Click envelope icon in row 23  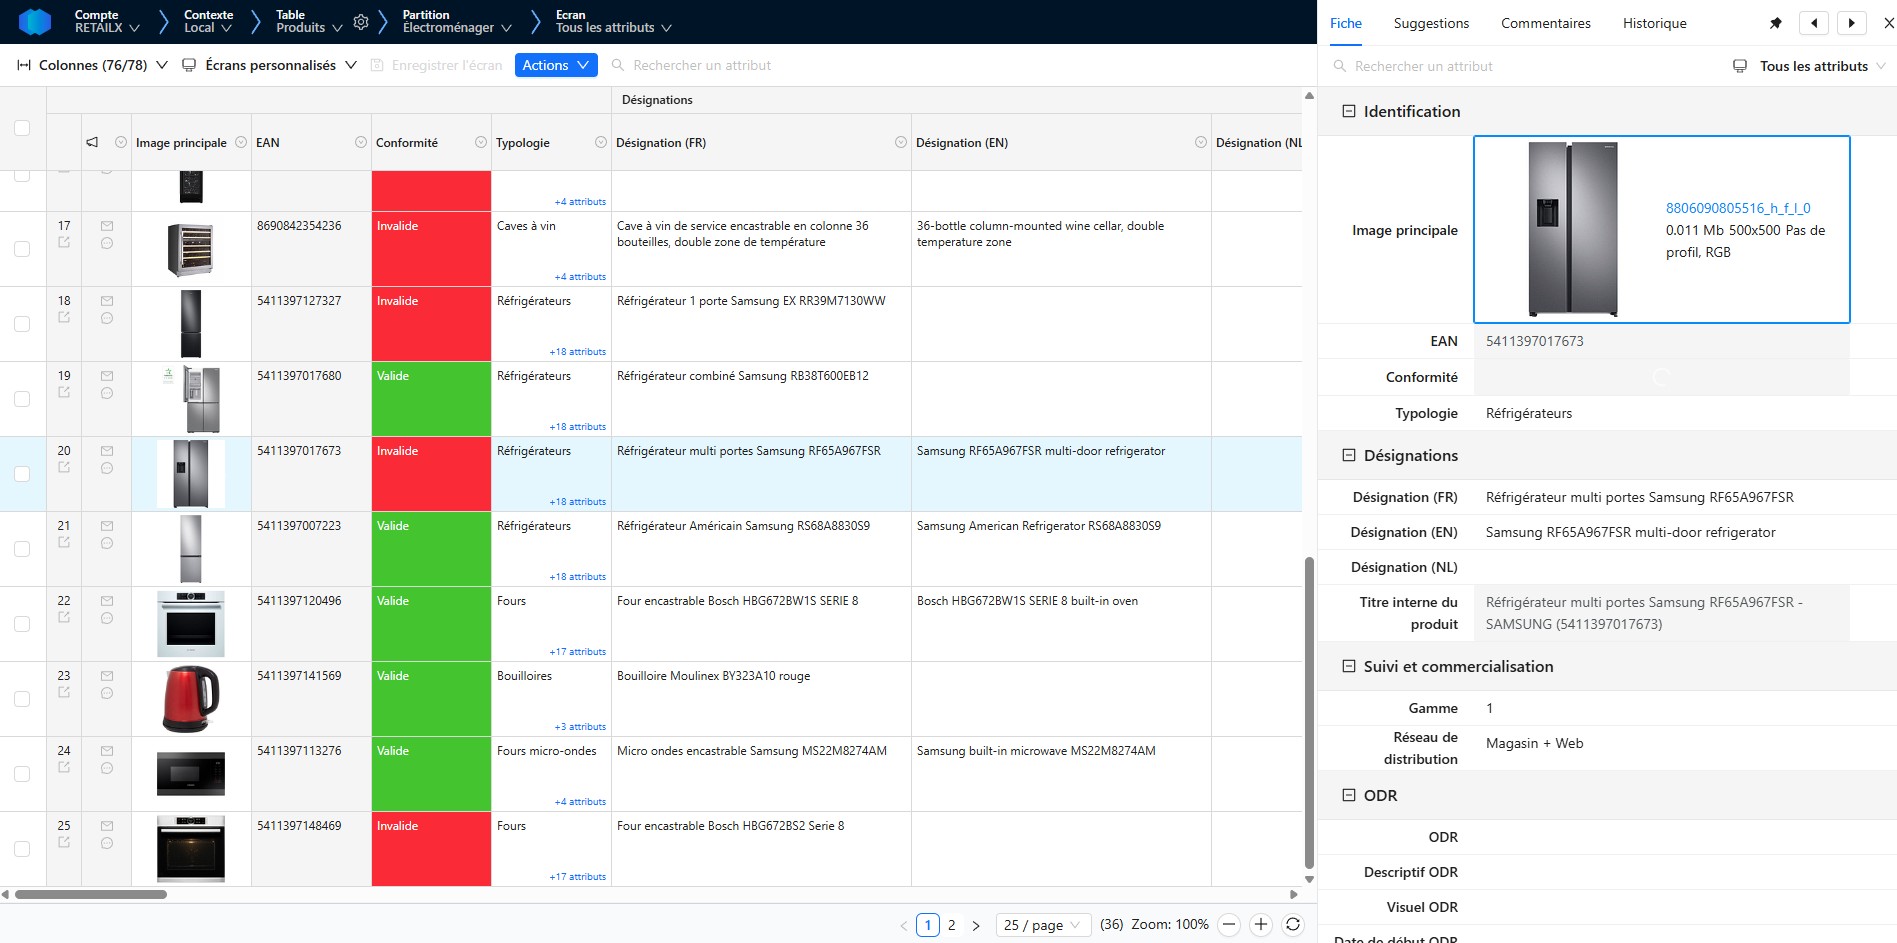[x=107, y=676]
